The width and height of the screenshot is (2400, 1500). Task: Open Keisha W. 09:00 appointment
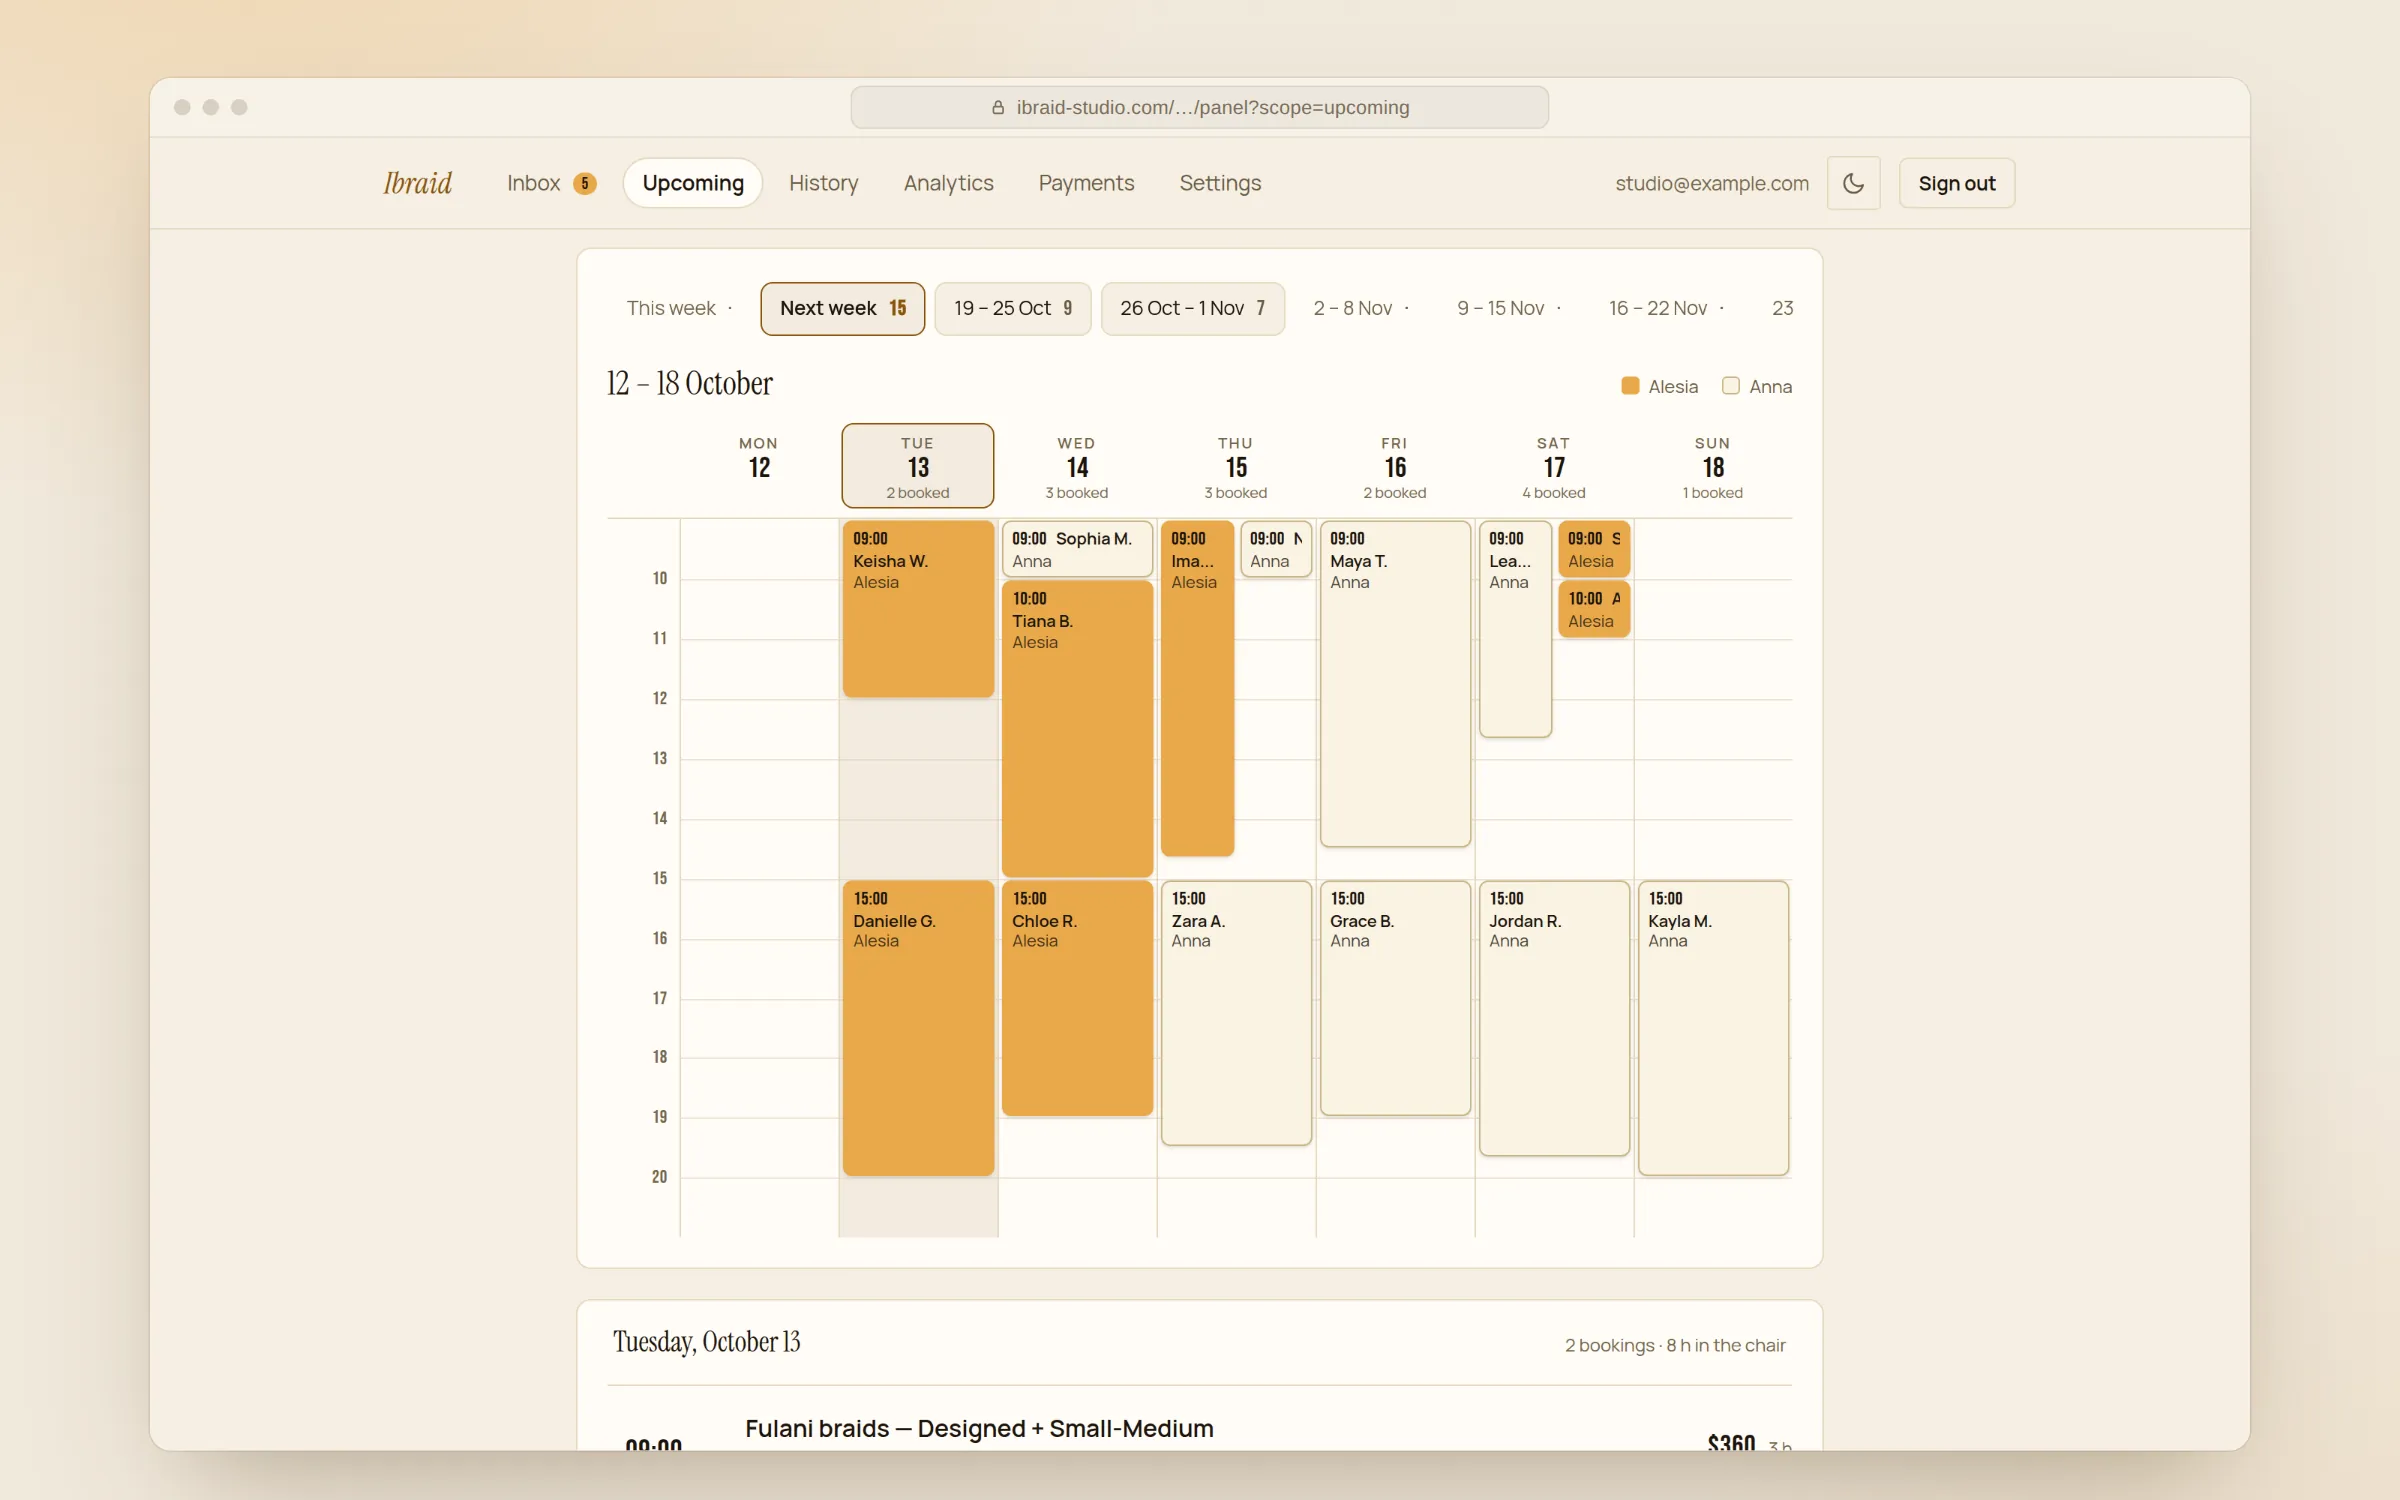[918, 609]
